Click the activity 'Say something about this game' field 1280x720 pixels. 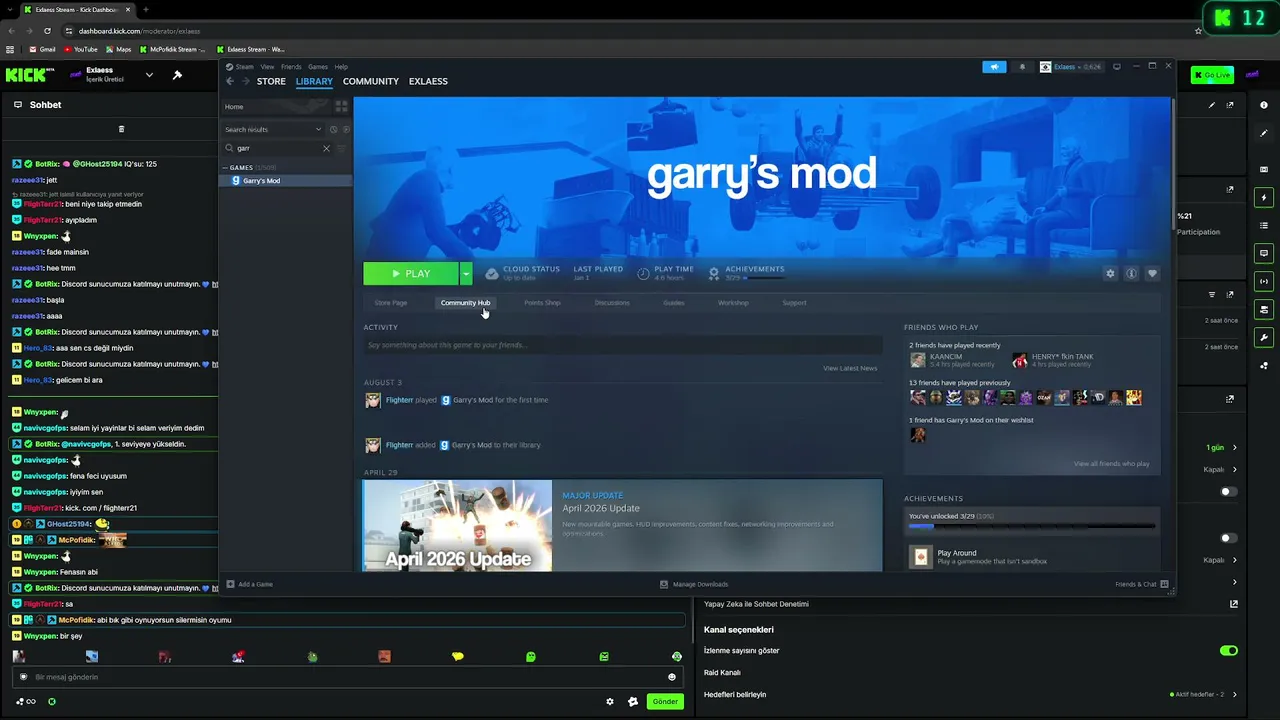tap(623, 345)
